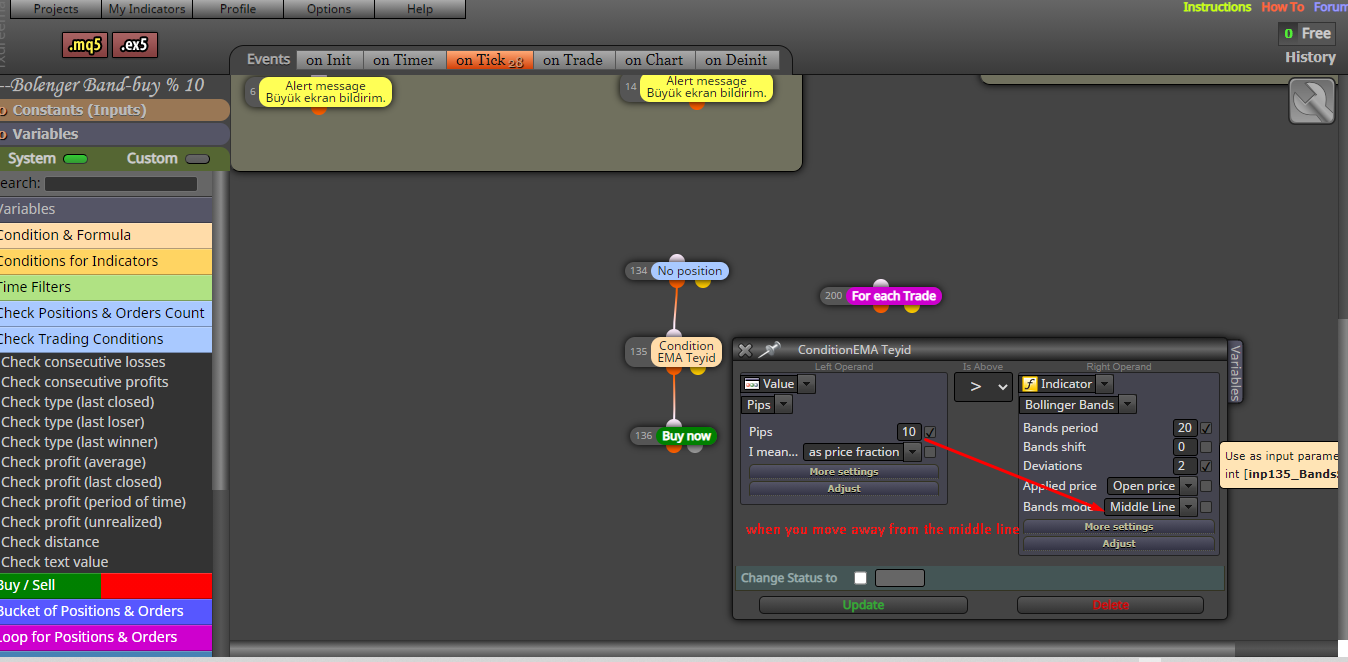The width and height of the screenshot is (1348, 662).
Task: Open the Instructions link
Action: click(1217, 7)
